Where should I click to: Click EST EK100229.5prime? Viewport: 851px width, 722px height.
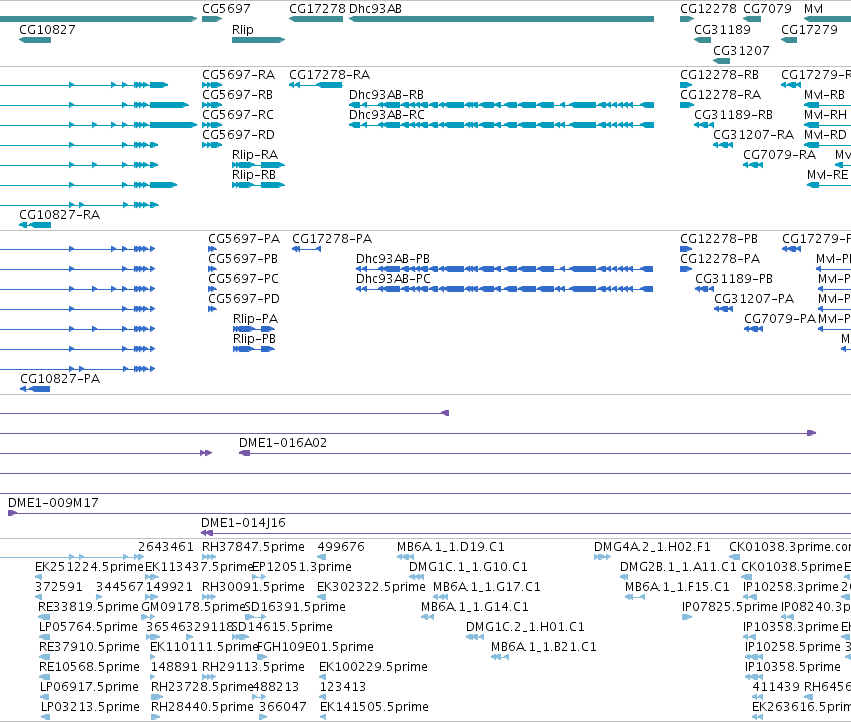(x=322, y=677)
